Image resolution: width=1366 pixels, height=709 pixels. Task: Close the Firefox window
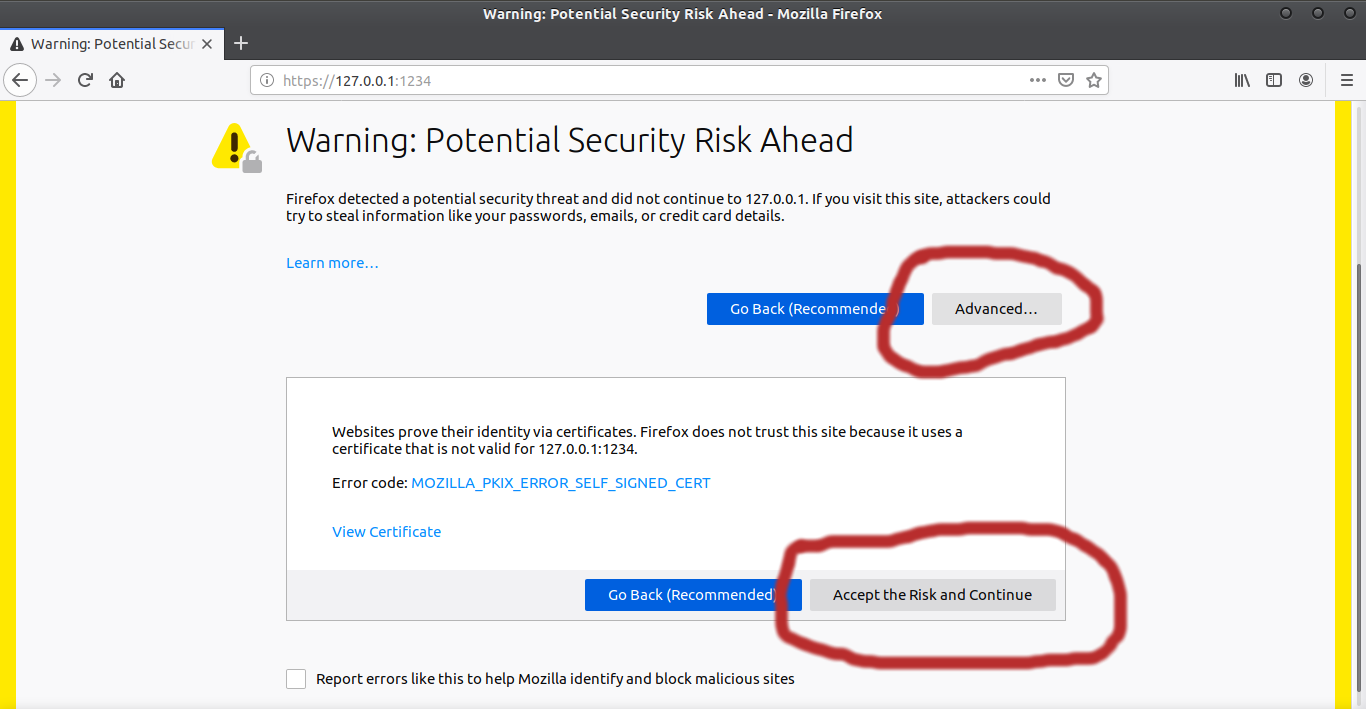click(1350, 13)
